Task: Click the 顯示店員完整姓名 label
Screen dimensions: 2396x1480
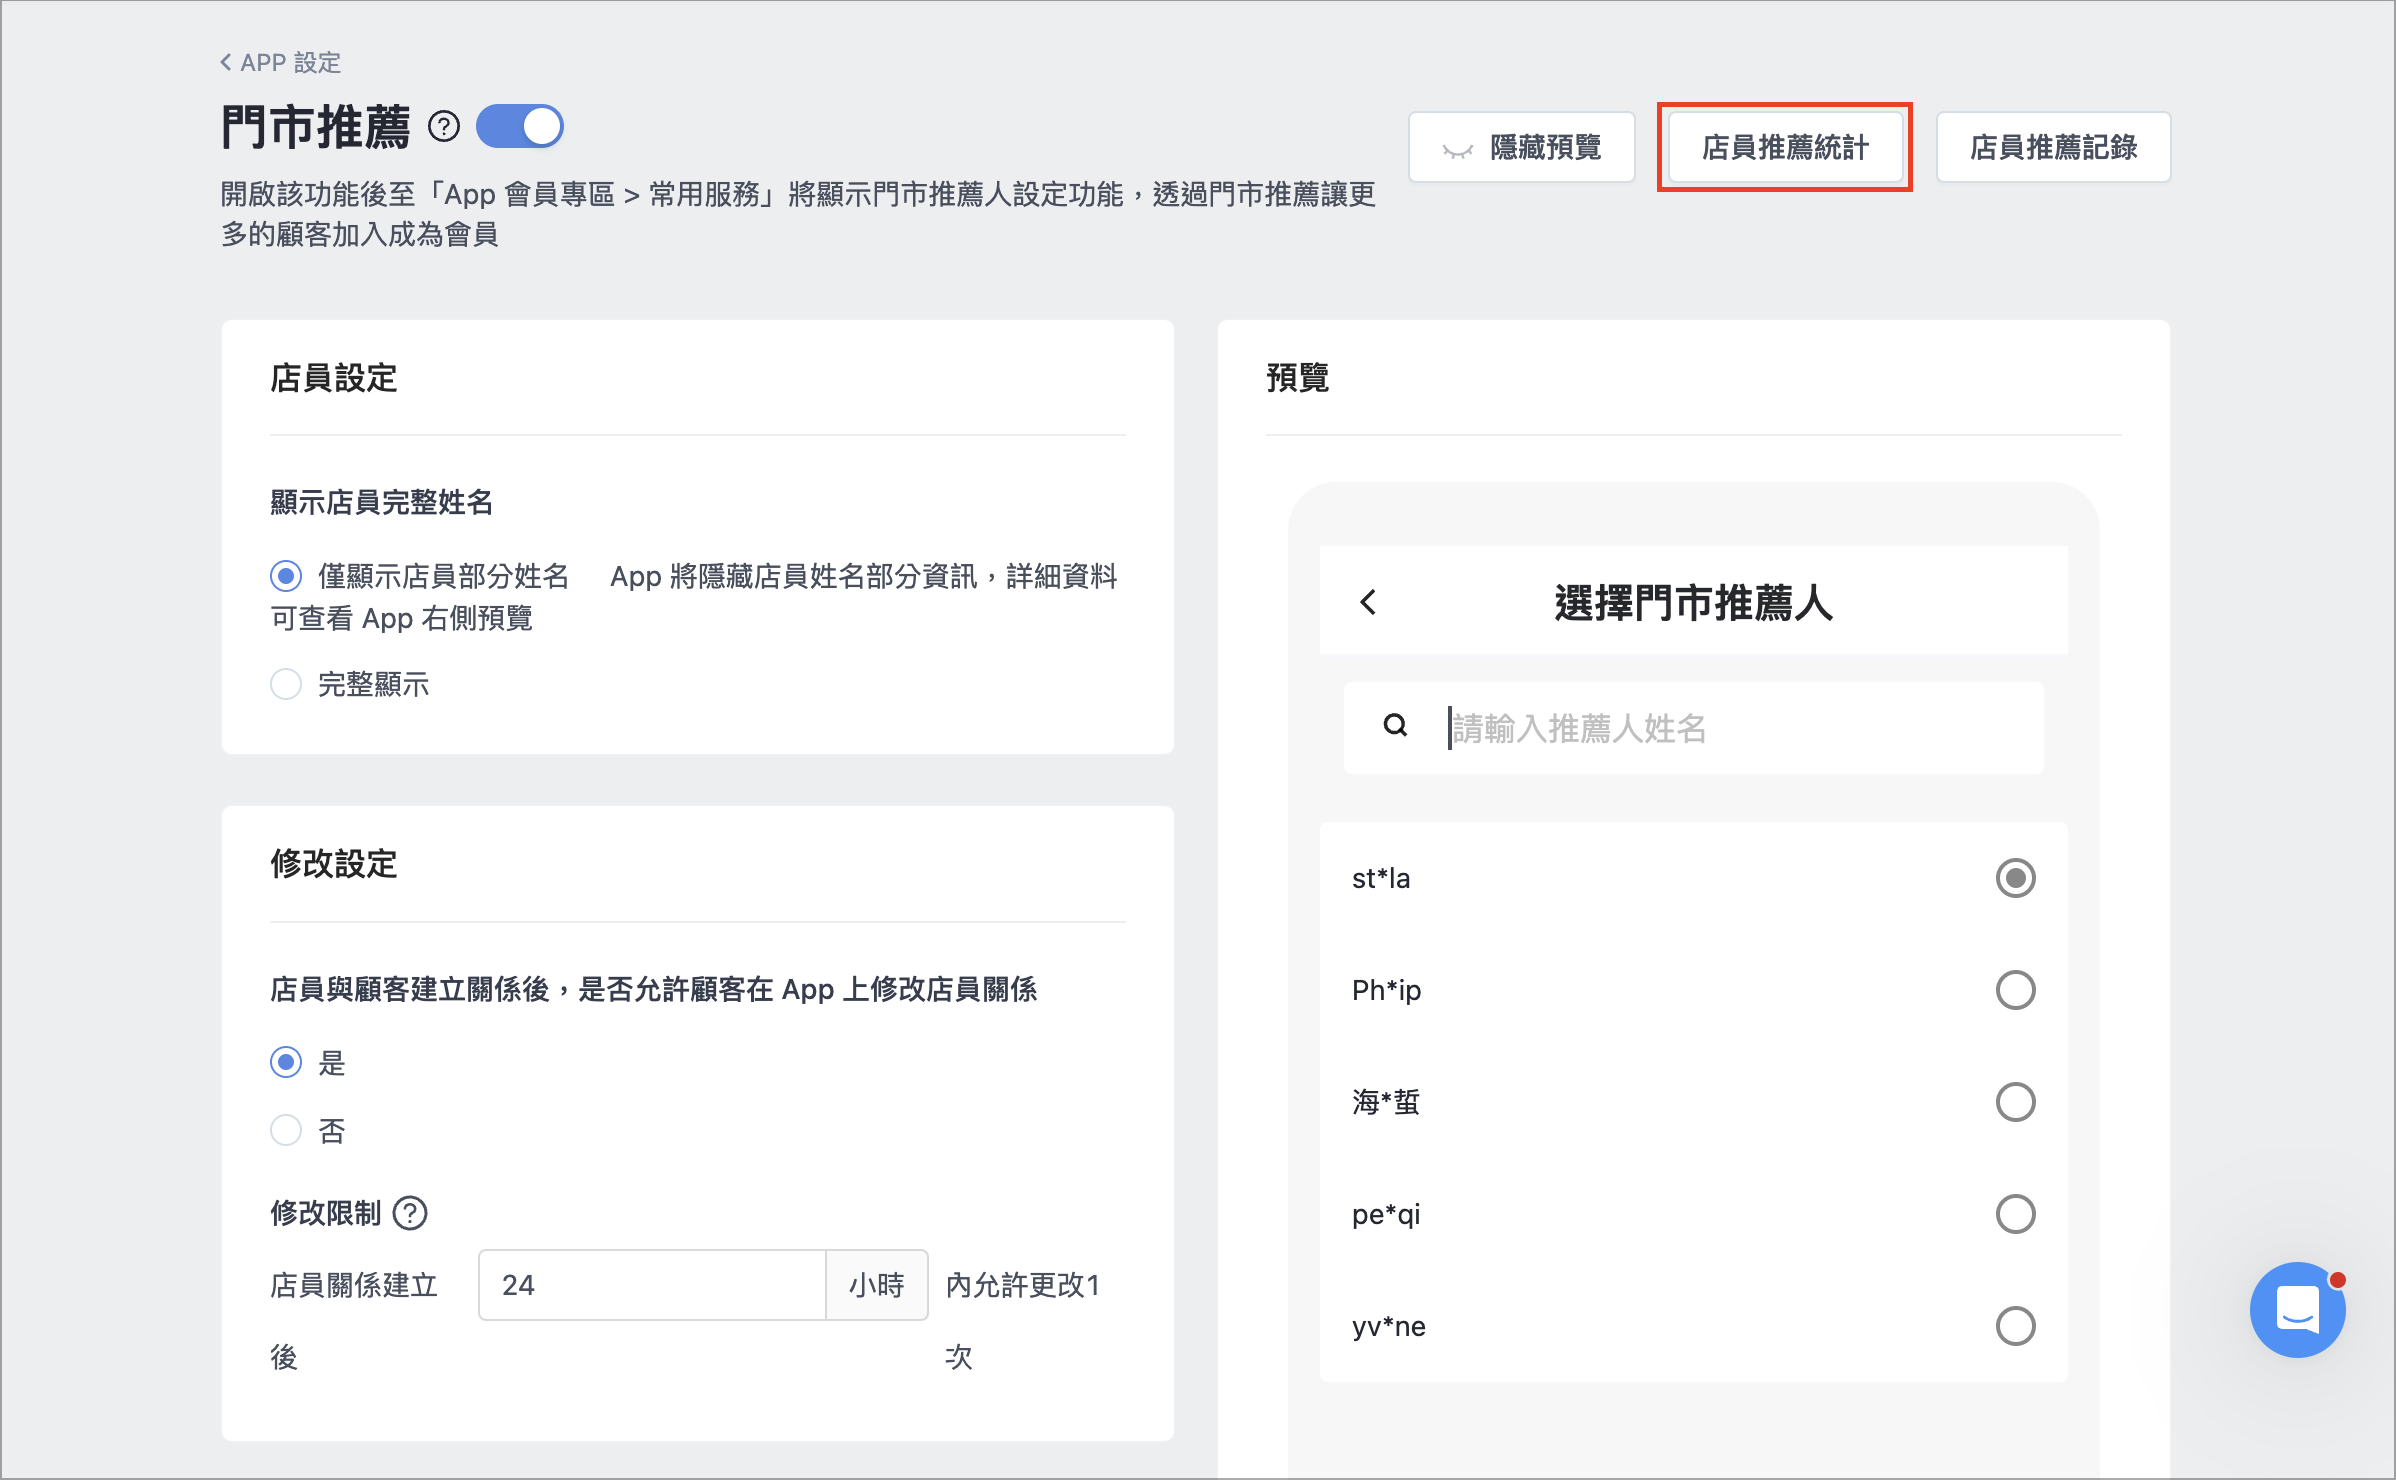Action: pyautogui.click(x=382, y=502)
